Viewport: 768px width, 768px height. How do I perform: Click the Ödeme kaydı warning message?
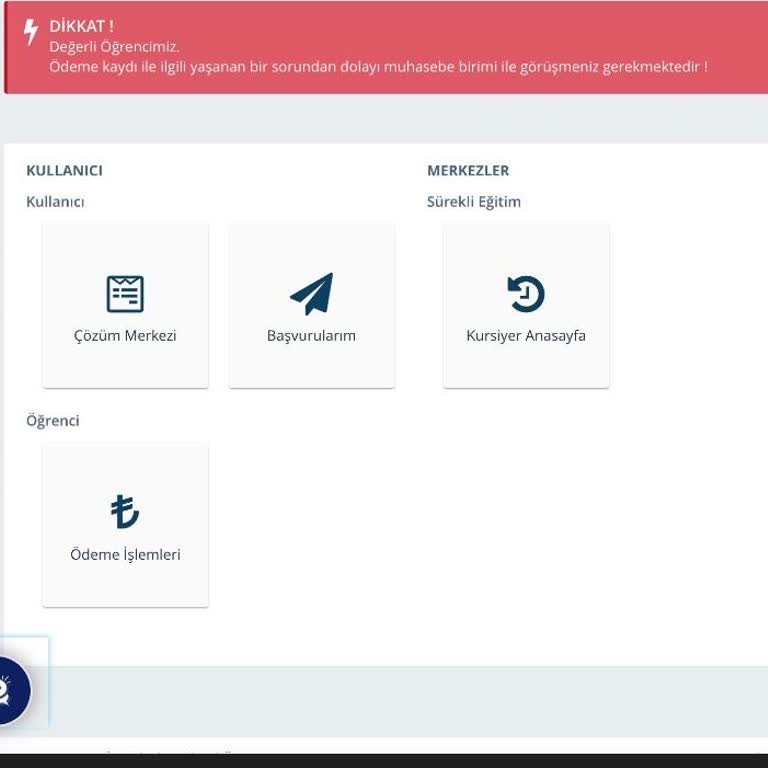click(378, 67)
